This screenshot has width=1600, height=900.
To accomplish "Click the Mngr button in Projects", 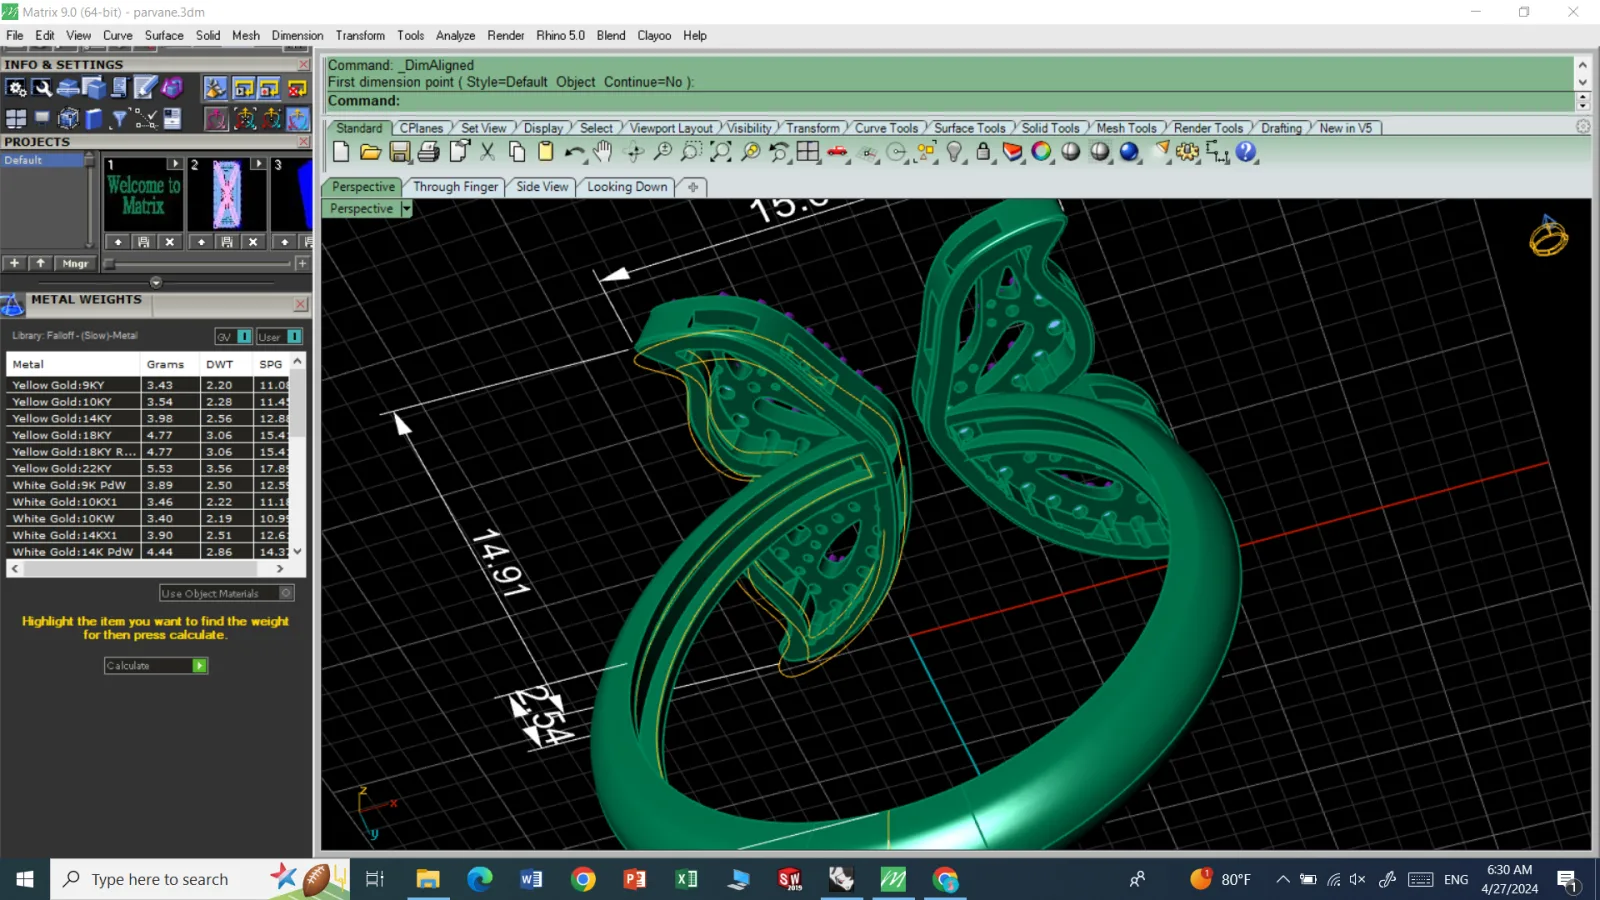I will pos(75,264).
